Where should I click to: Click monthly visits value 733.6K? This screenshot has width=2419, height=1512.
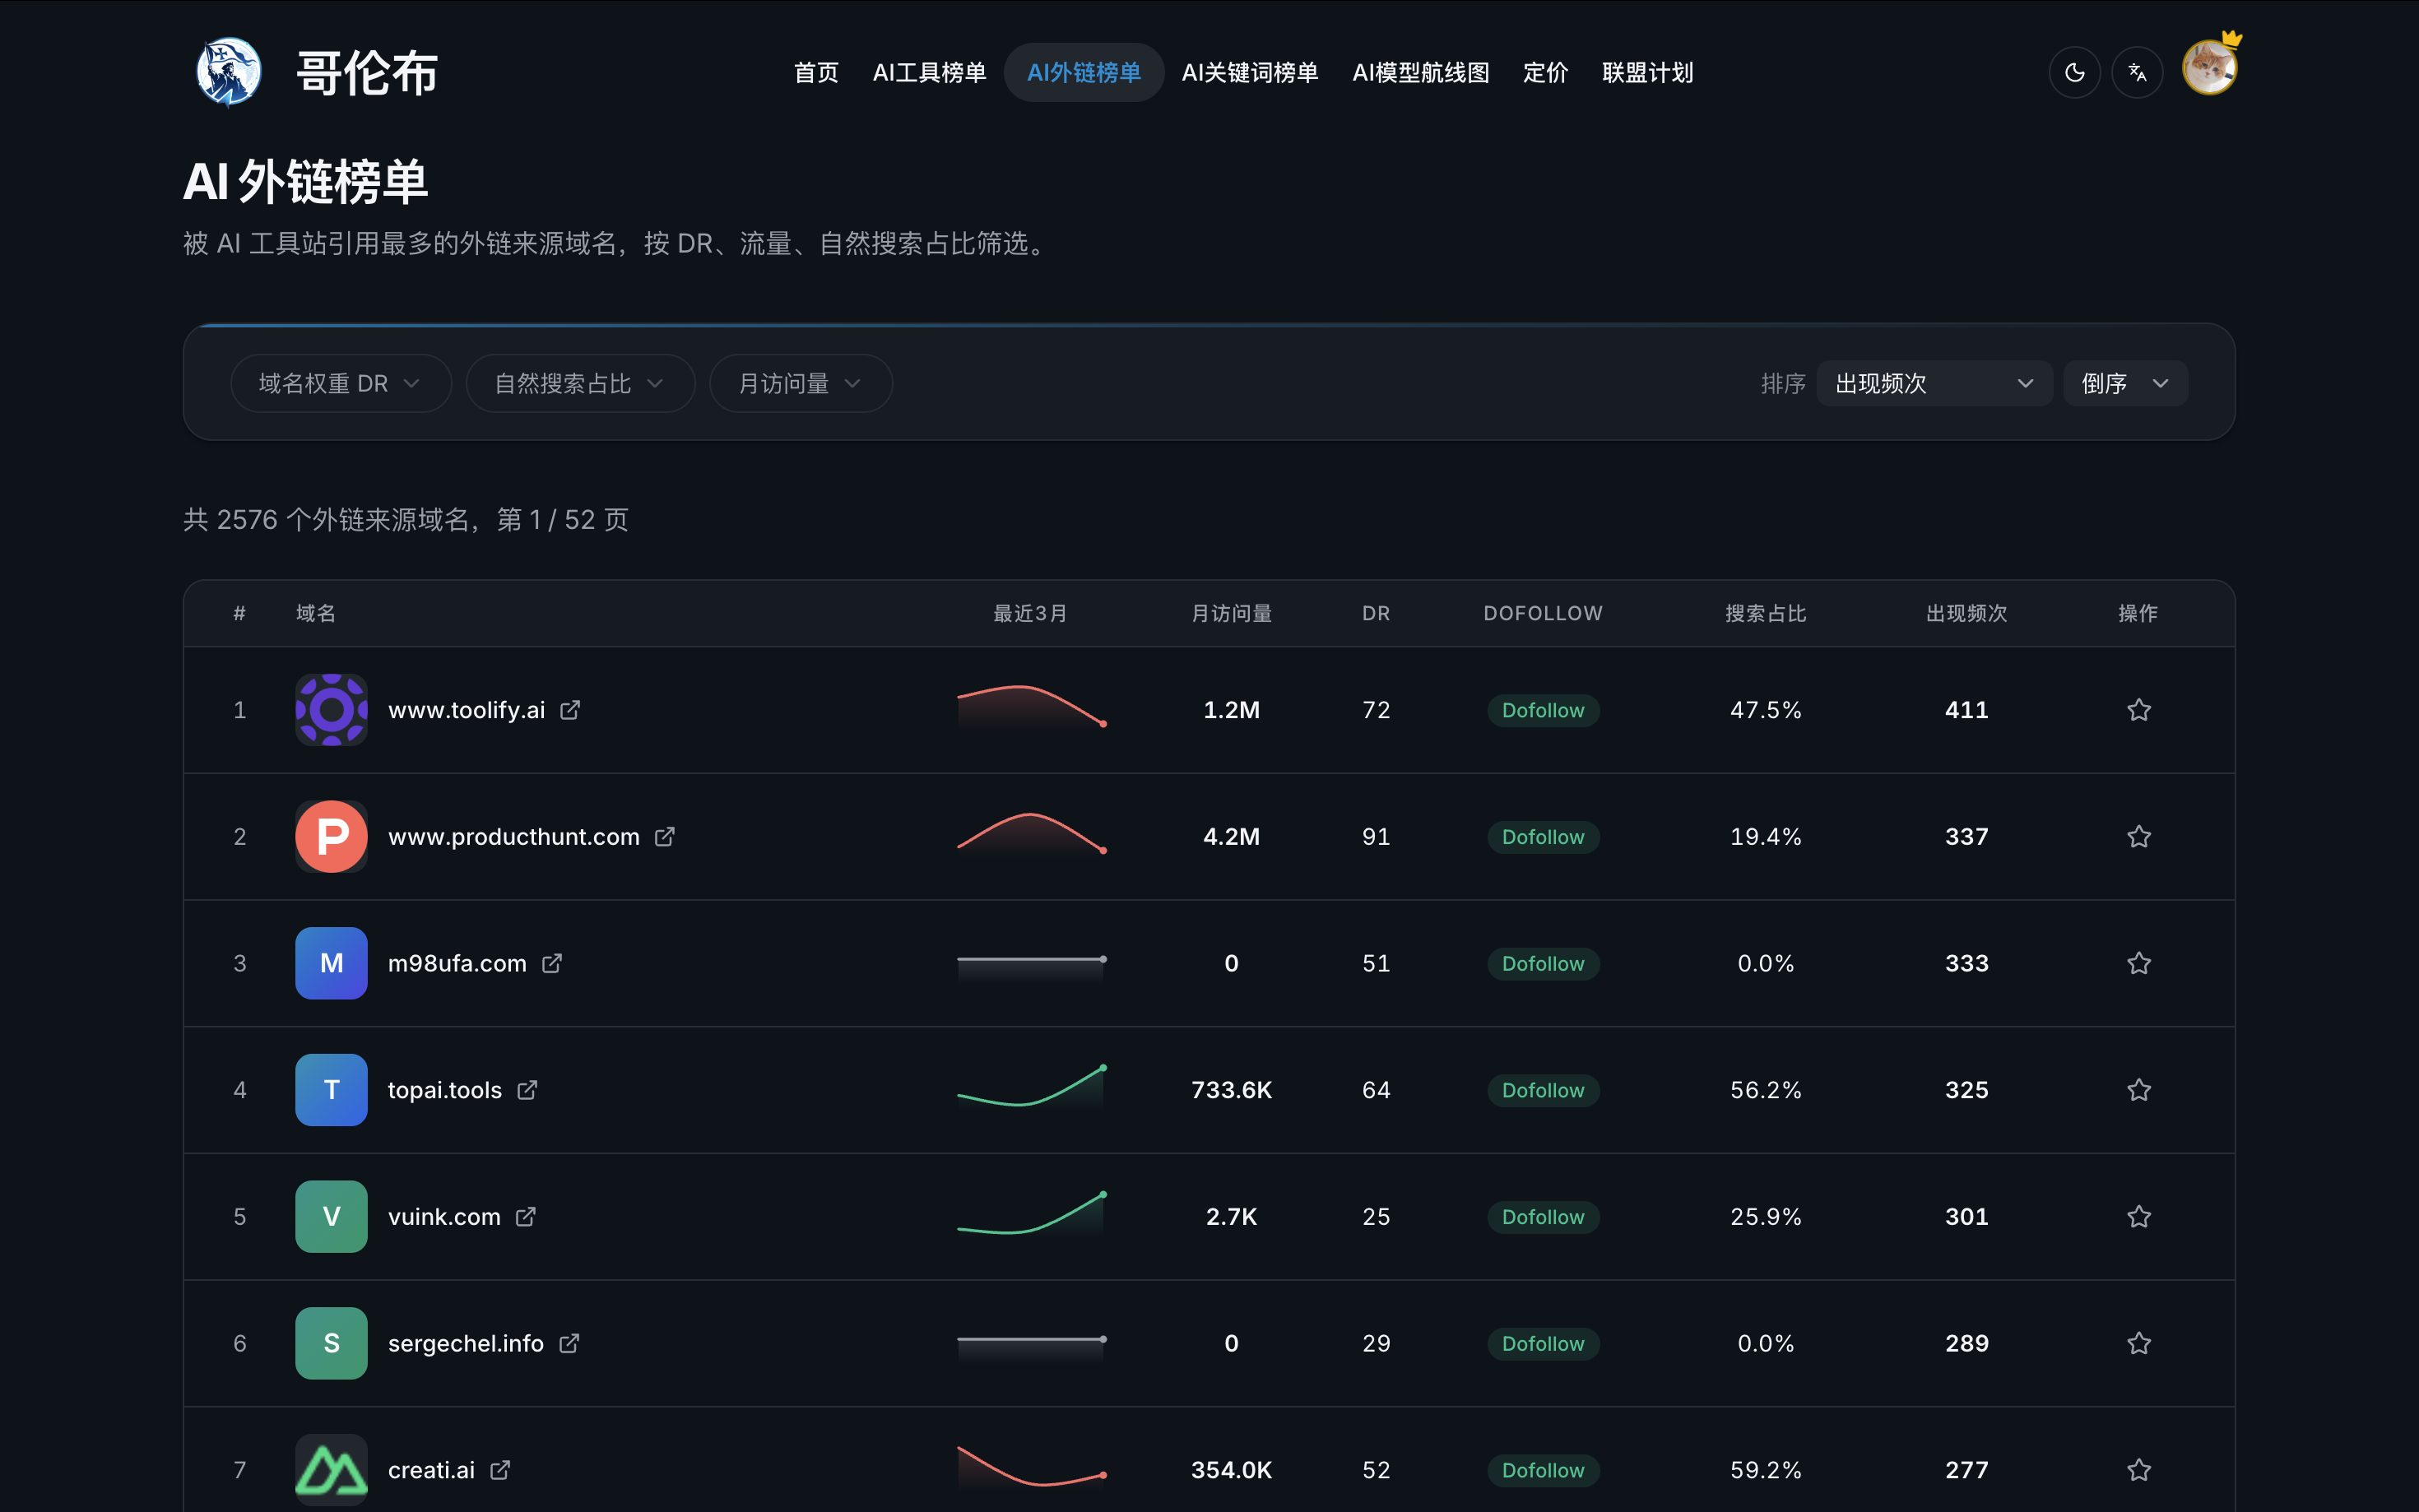[1231, 1090]
